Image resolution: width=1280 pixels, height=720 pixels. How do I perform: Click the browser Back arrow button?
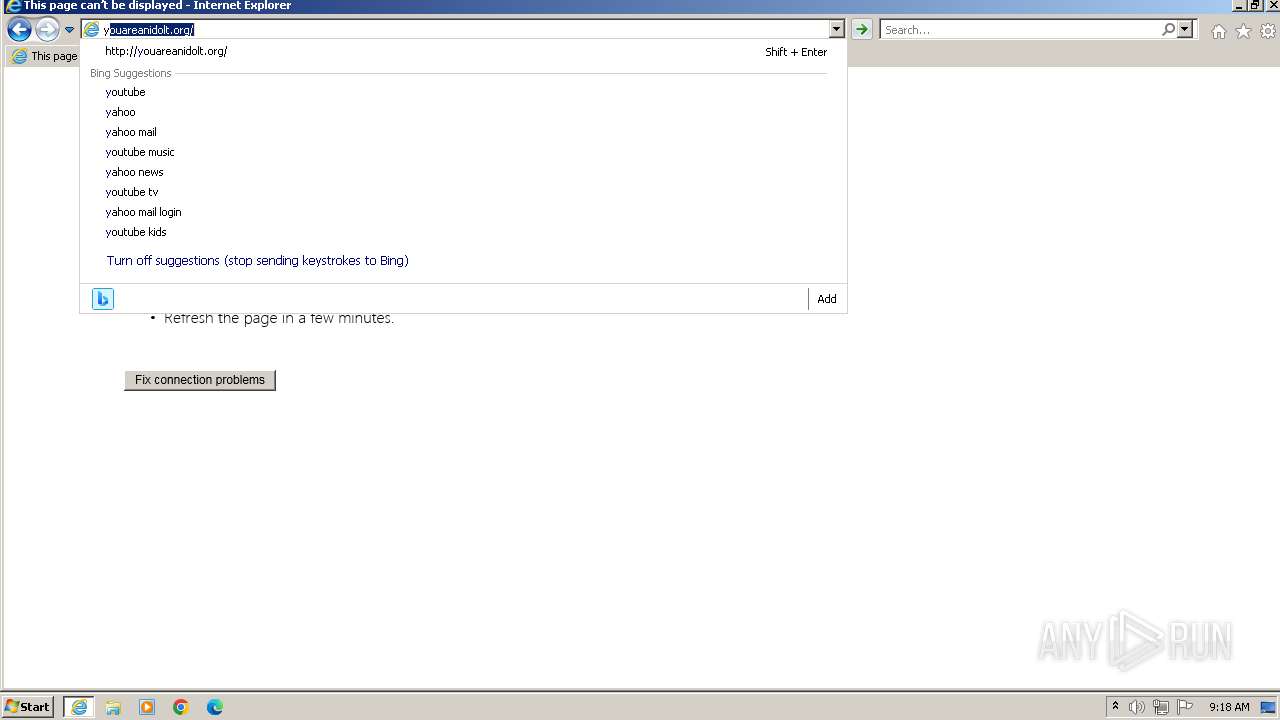pos(18,30)
